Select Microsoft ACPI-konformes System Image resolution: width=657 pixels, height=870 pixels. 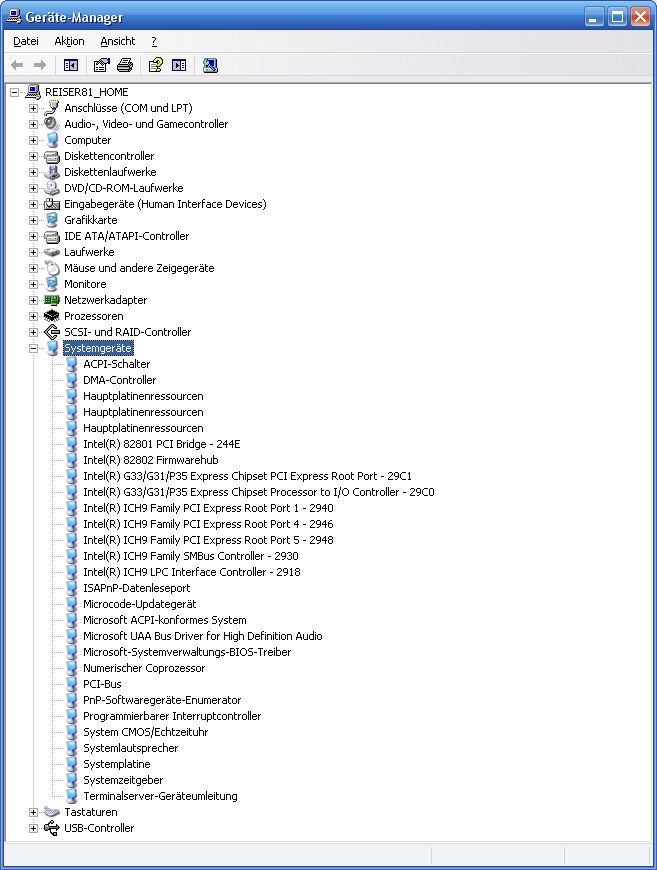click(x=165, y=620)
